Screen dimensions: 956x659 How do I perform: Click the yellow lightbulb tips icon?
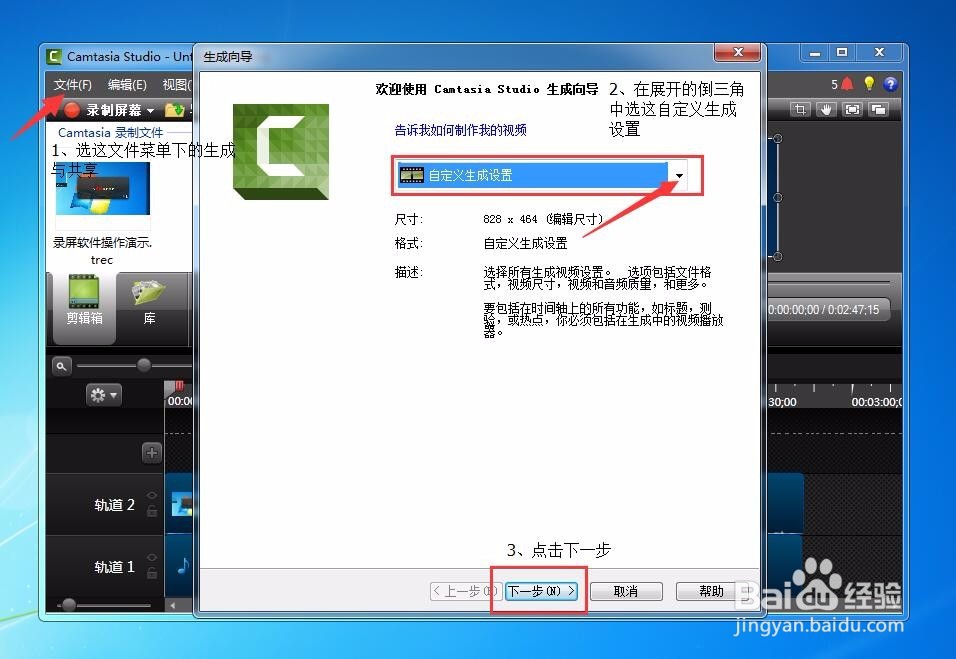click(869, 84)
